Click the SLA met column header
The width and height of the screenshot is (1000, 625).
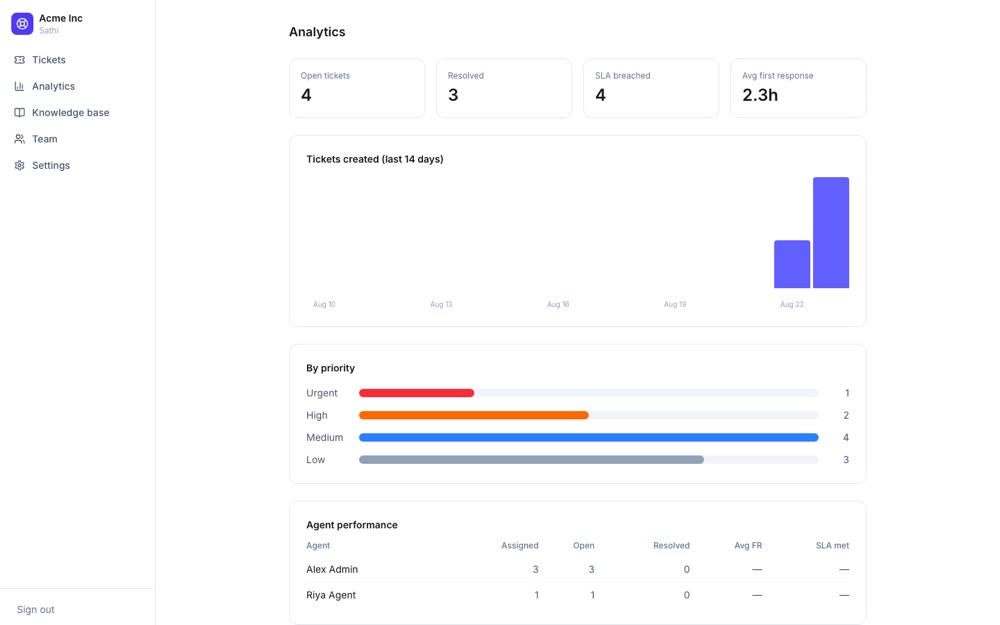coord(832,546)
